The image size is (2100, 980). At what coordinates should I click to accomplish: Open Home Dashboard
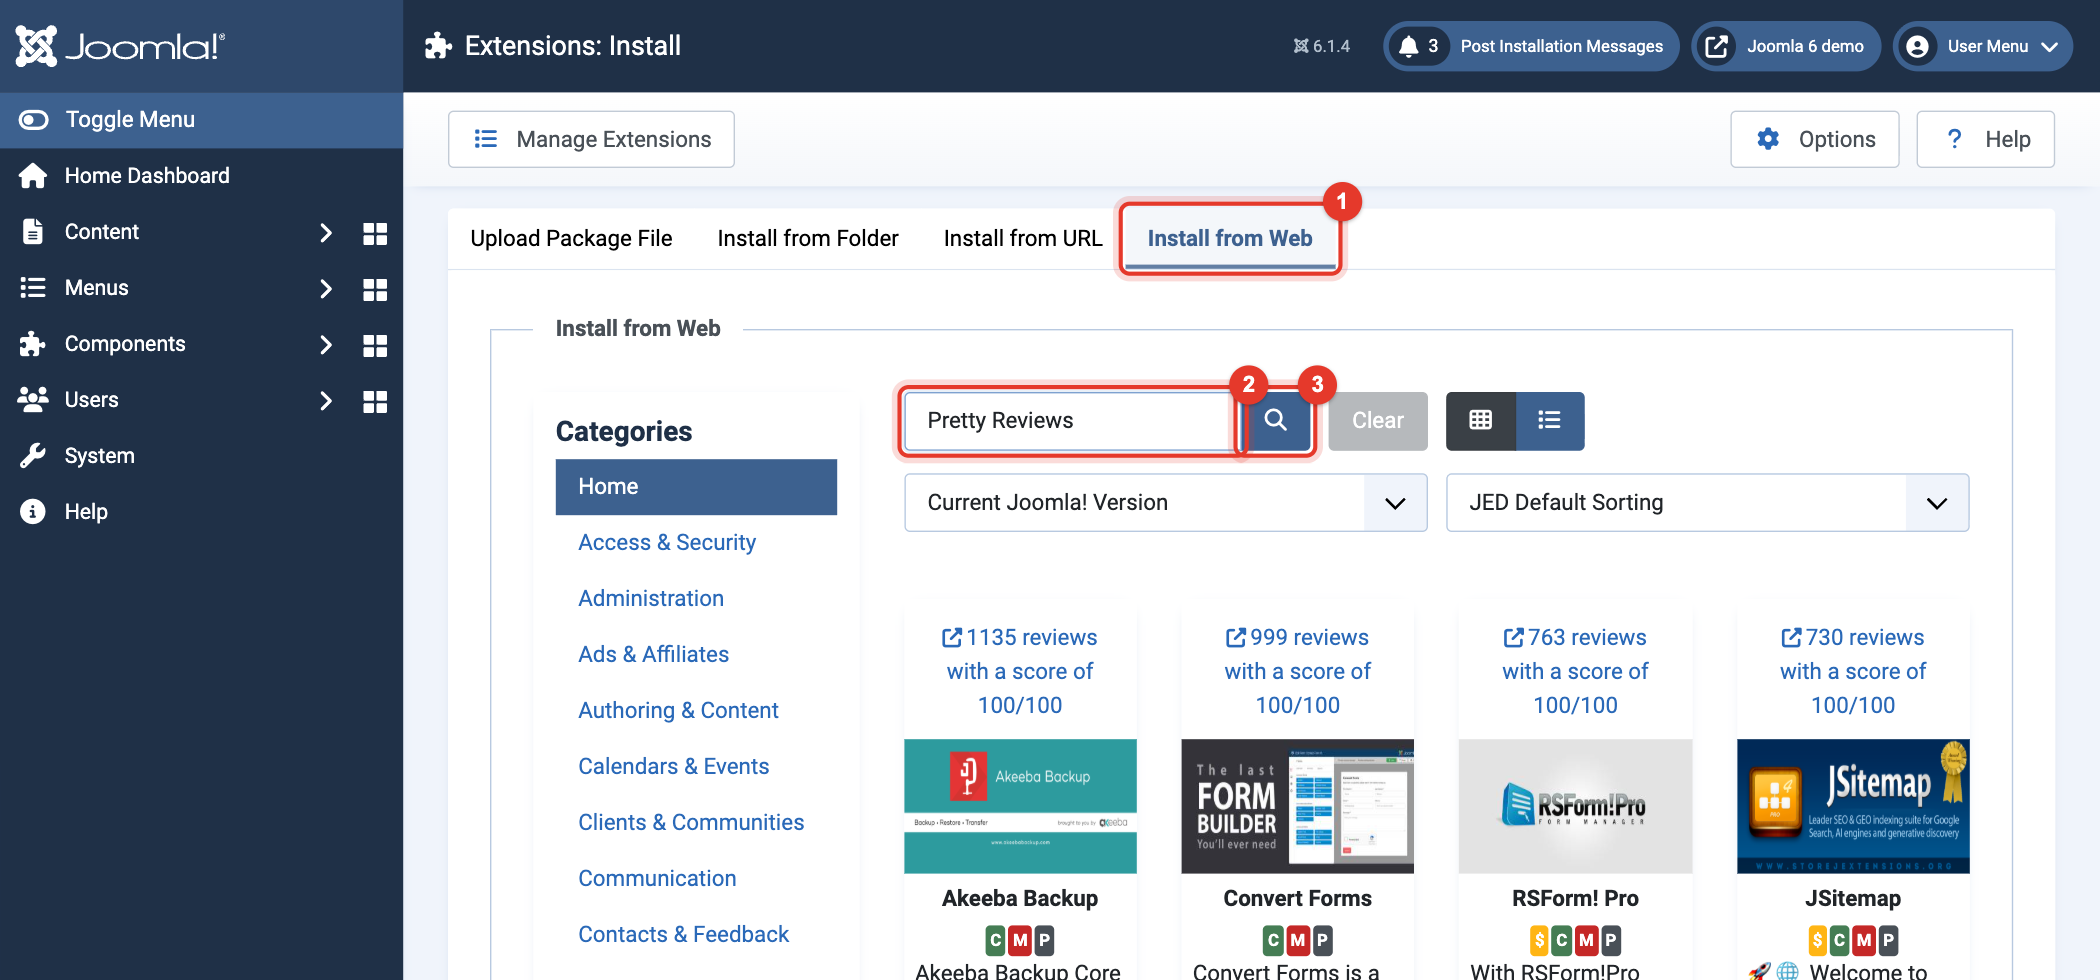coord(201,176)
